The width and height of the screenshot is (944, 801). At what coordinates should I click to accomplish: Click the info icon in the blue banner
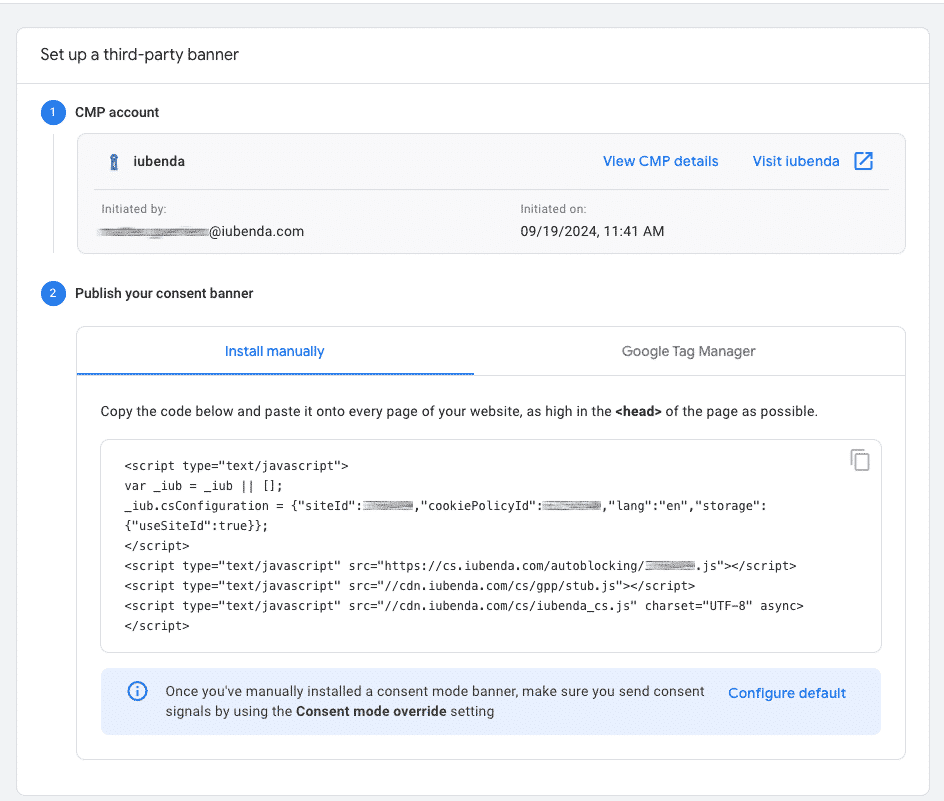[137, 690]
